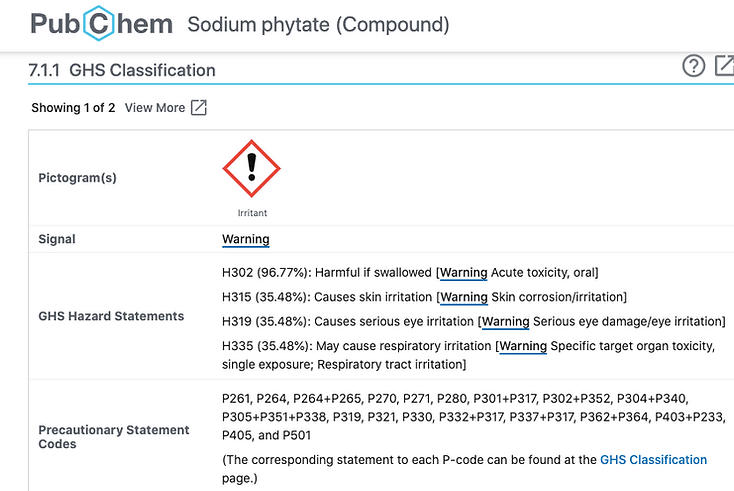
Task: Click the Showing 1 of 2 text
Action: coord(73,108)
